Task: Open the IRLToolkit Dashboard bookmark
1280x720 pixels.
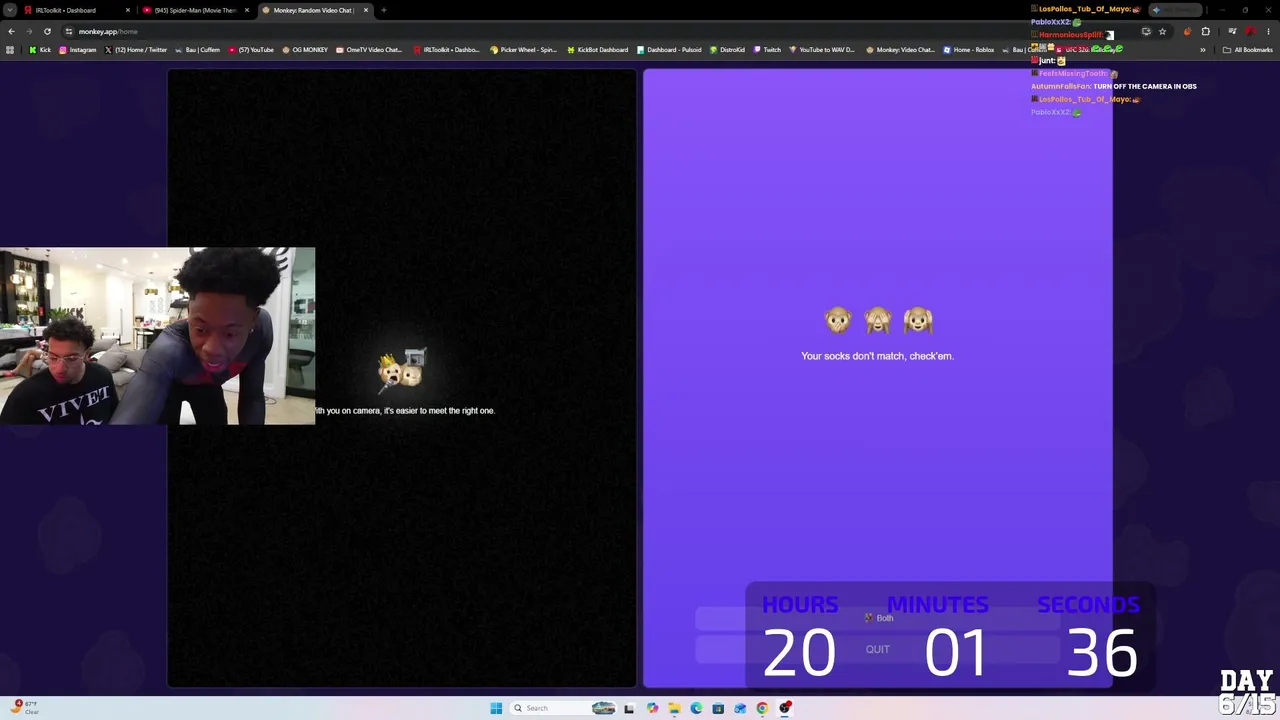Action: (x=446, y=50)
